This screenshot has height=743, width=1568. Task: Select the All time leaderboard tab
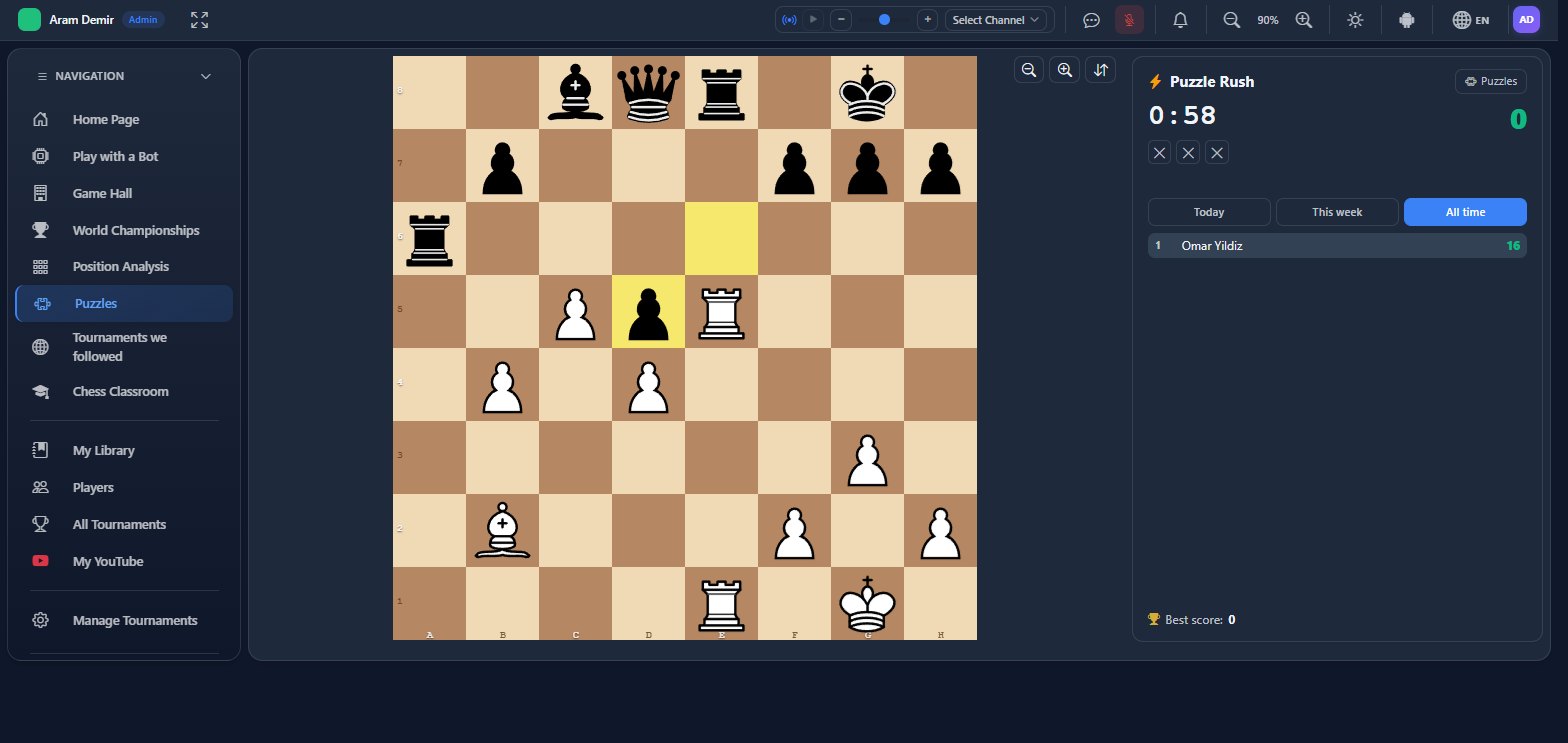pos(1465,212)
